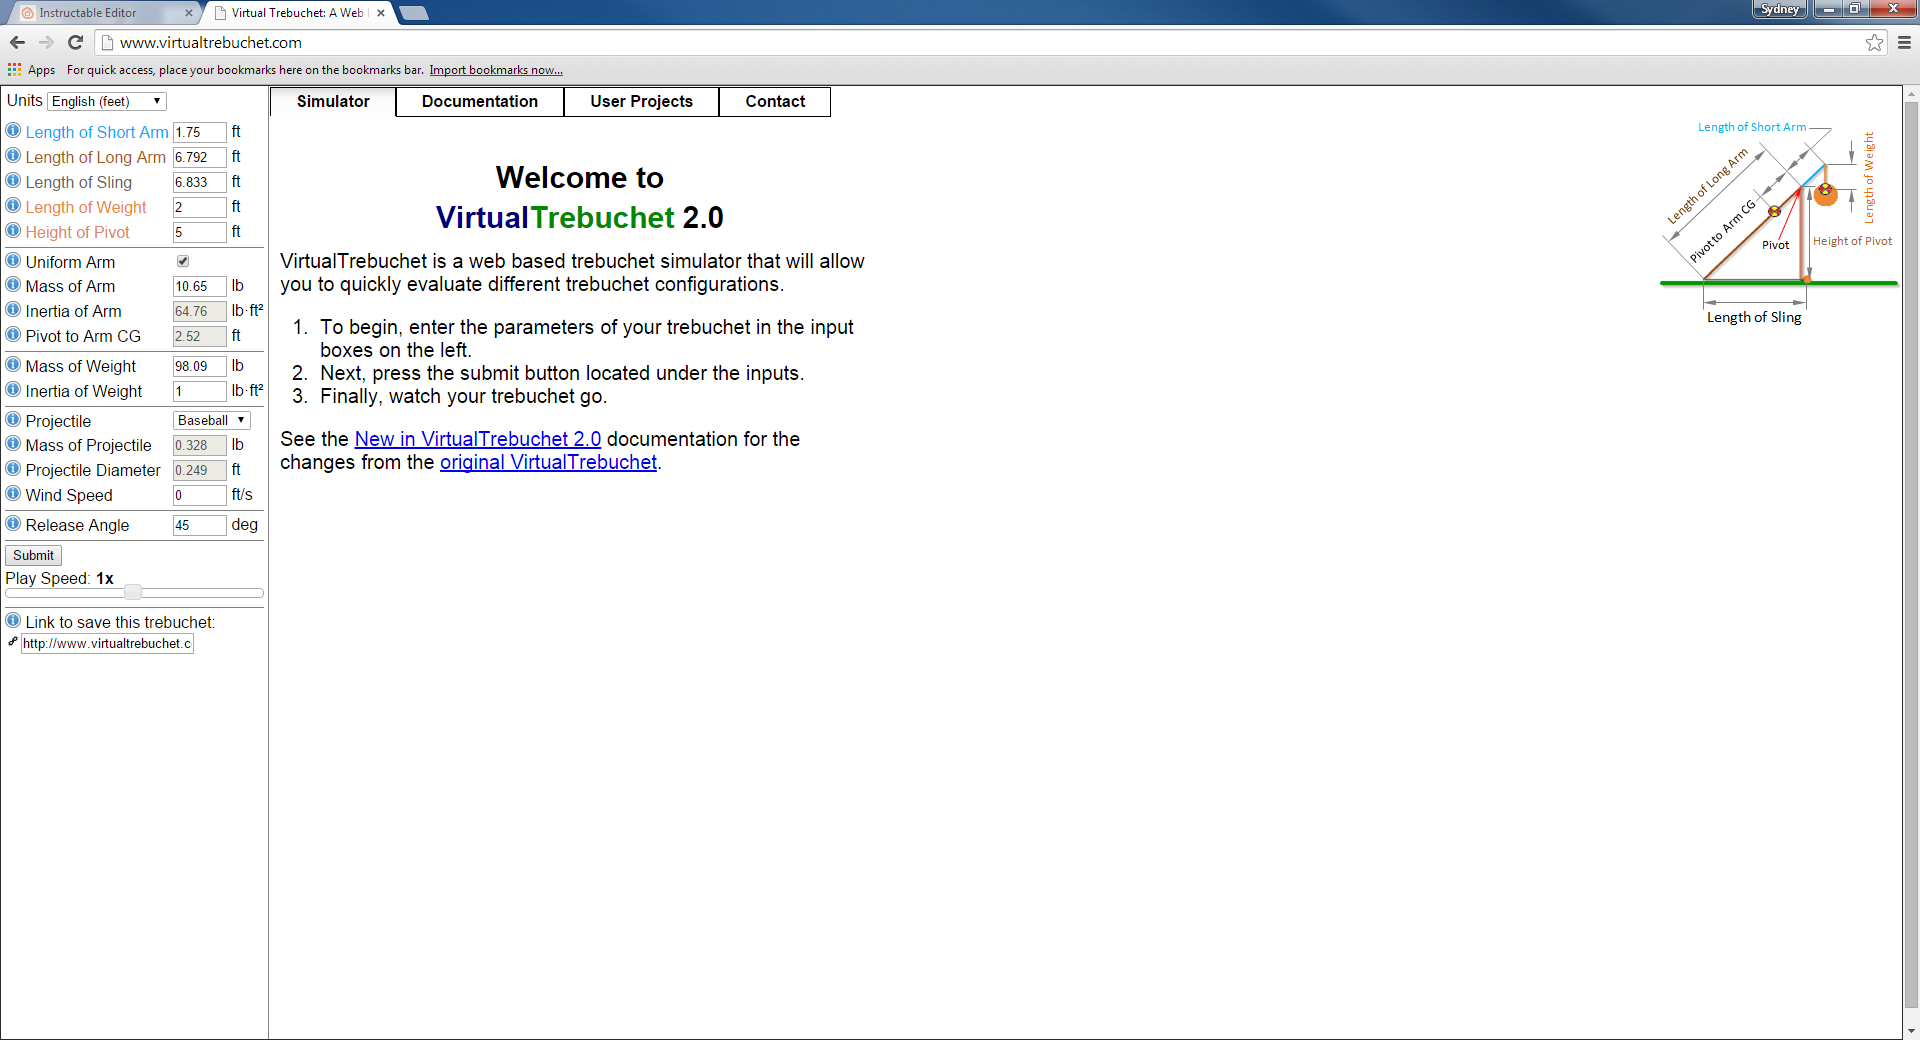Image resolution: width=1920 pixels, height=1040 pixels.
Task: Open the original VirtualTrebuchet link
Action: pyautogui.click(x=548, y=462)
